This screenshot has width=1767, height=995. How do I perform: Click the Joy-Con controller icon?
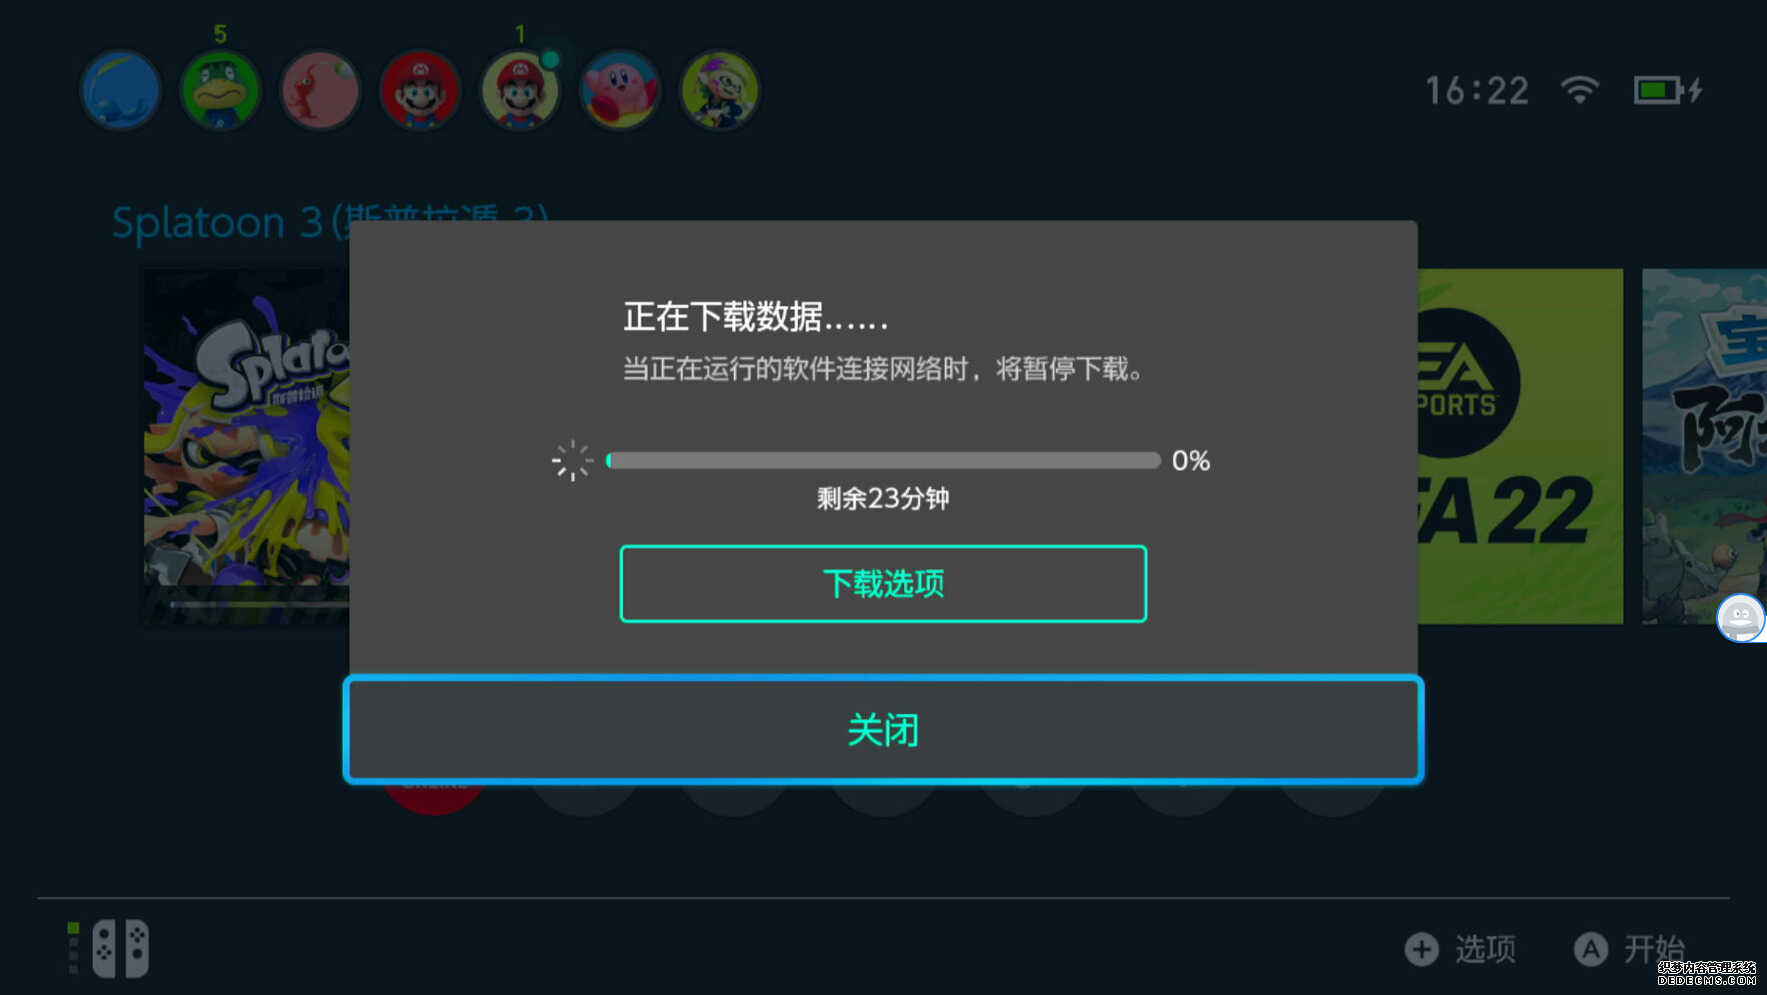coord(120,948)
